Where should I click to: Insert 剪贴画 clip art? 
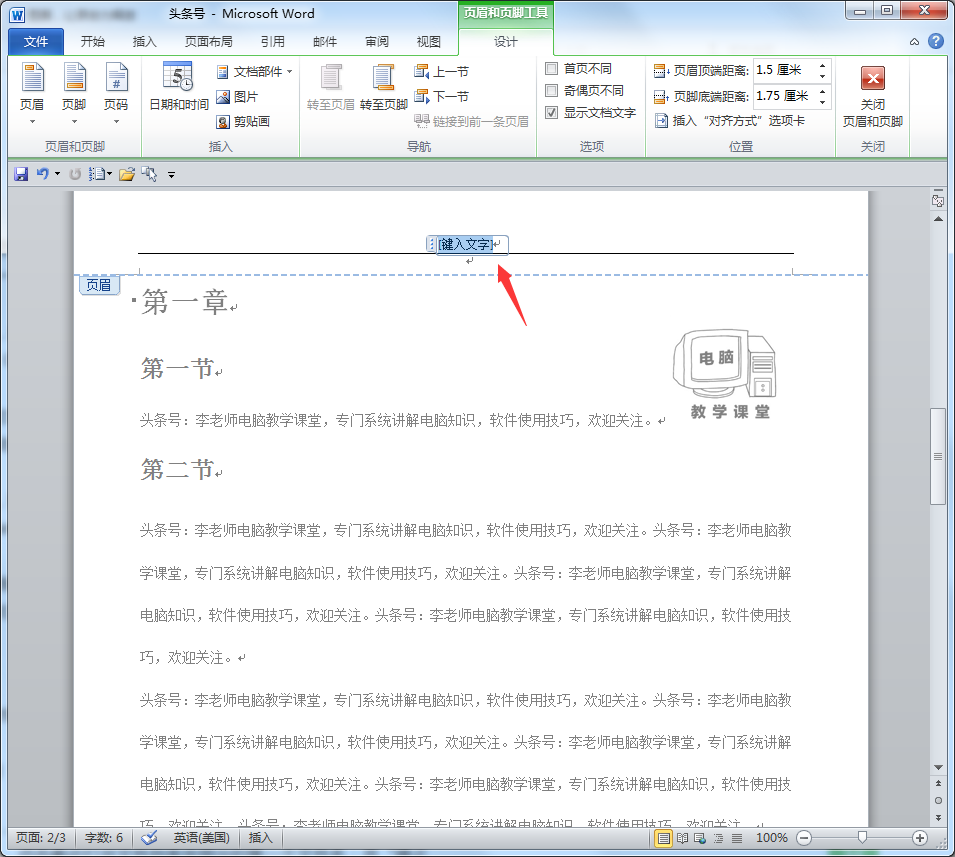pyautogui.click(x=243, y=122)
